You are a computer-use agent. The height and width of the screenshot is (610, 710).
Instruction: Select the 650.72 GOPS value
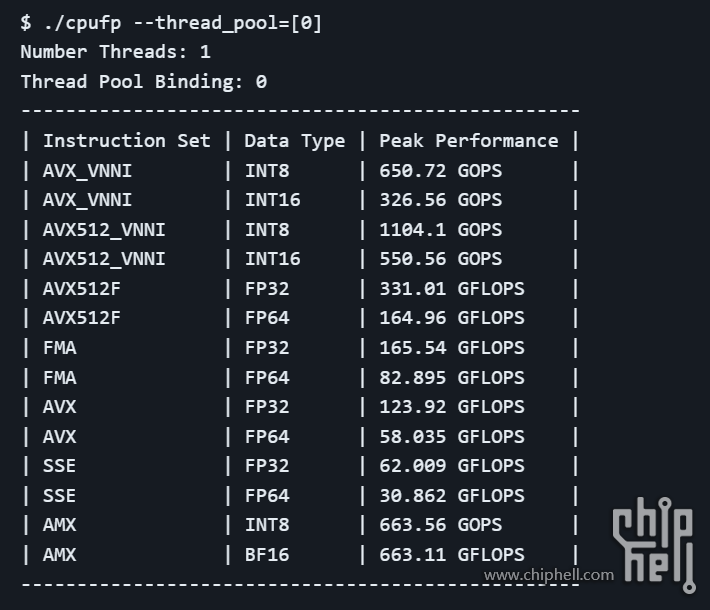pyautogui.click(x=441, y=171)
